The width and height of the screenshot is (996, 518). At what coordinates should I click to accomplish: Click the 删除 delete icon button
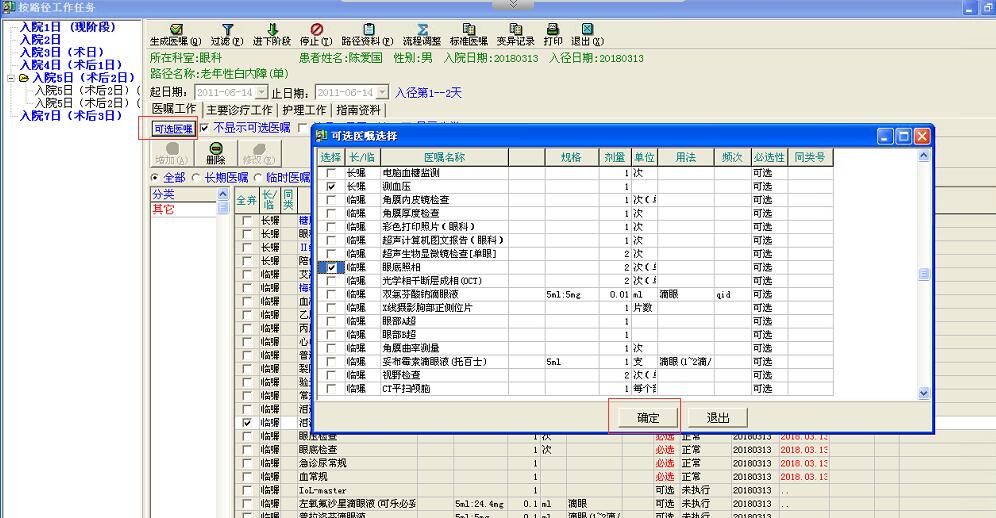point(216,153)
